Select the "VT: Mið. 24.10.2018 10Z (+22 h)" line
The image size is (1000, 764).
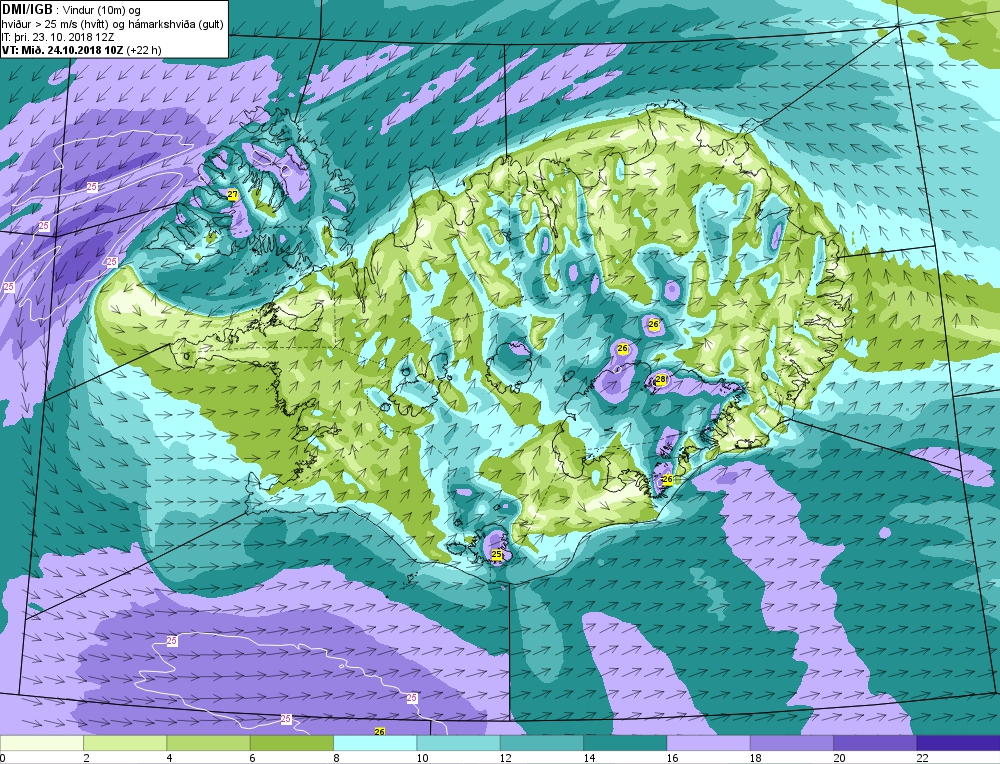pos(82,50)
